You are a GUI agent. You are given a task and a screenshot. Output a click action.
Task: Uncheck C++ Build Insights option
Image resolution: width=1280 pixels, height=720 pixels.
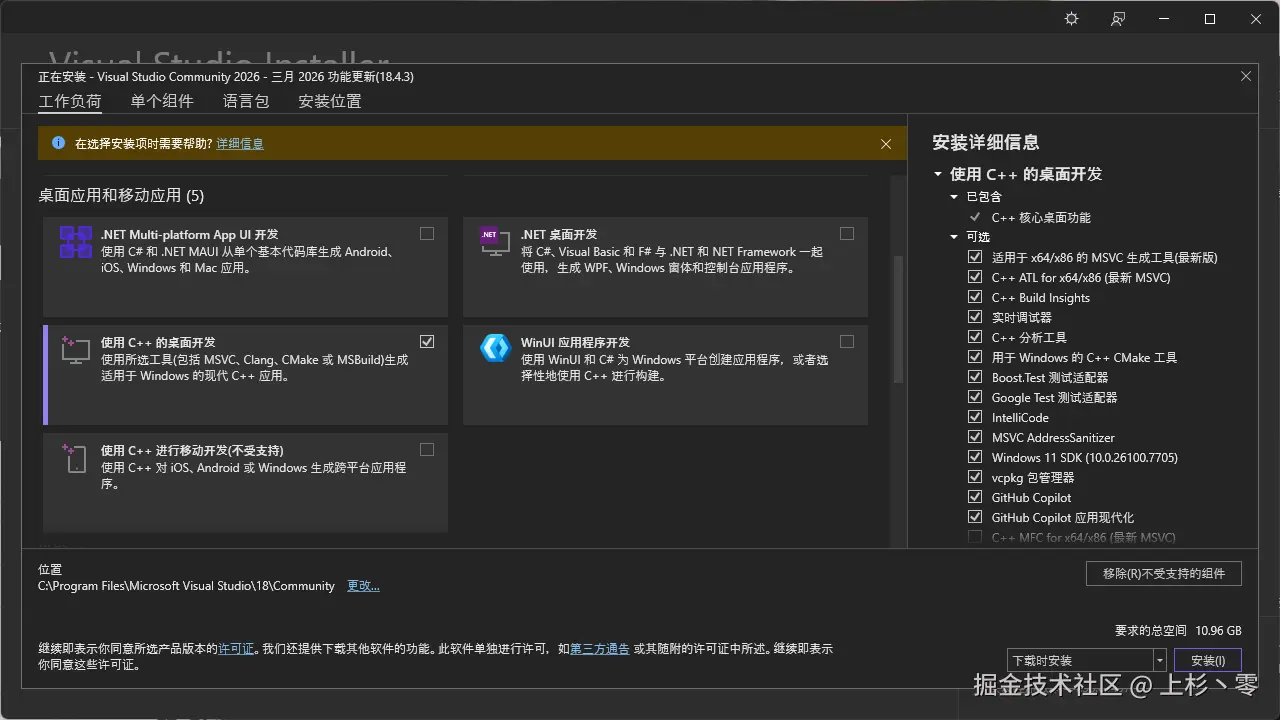975,297
